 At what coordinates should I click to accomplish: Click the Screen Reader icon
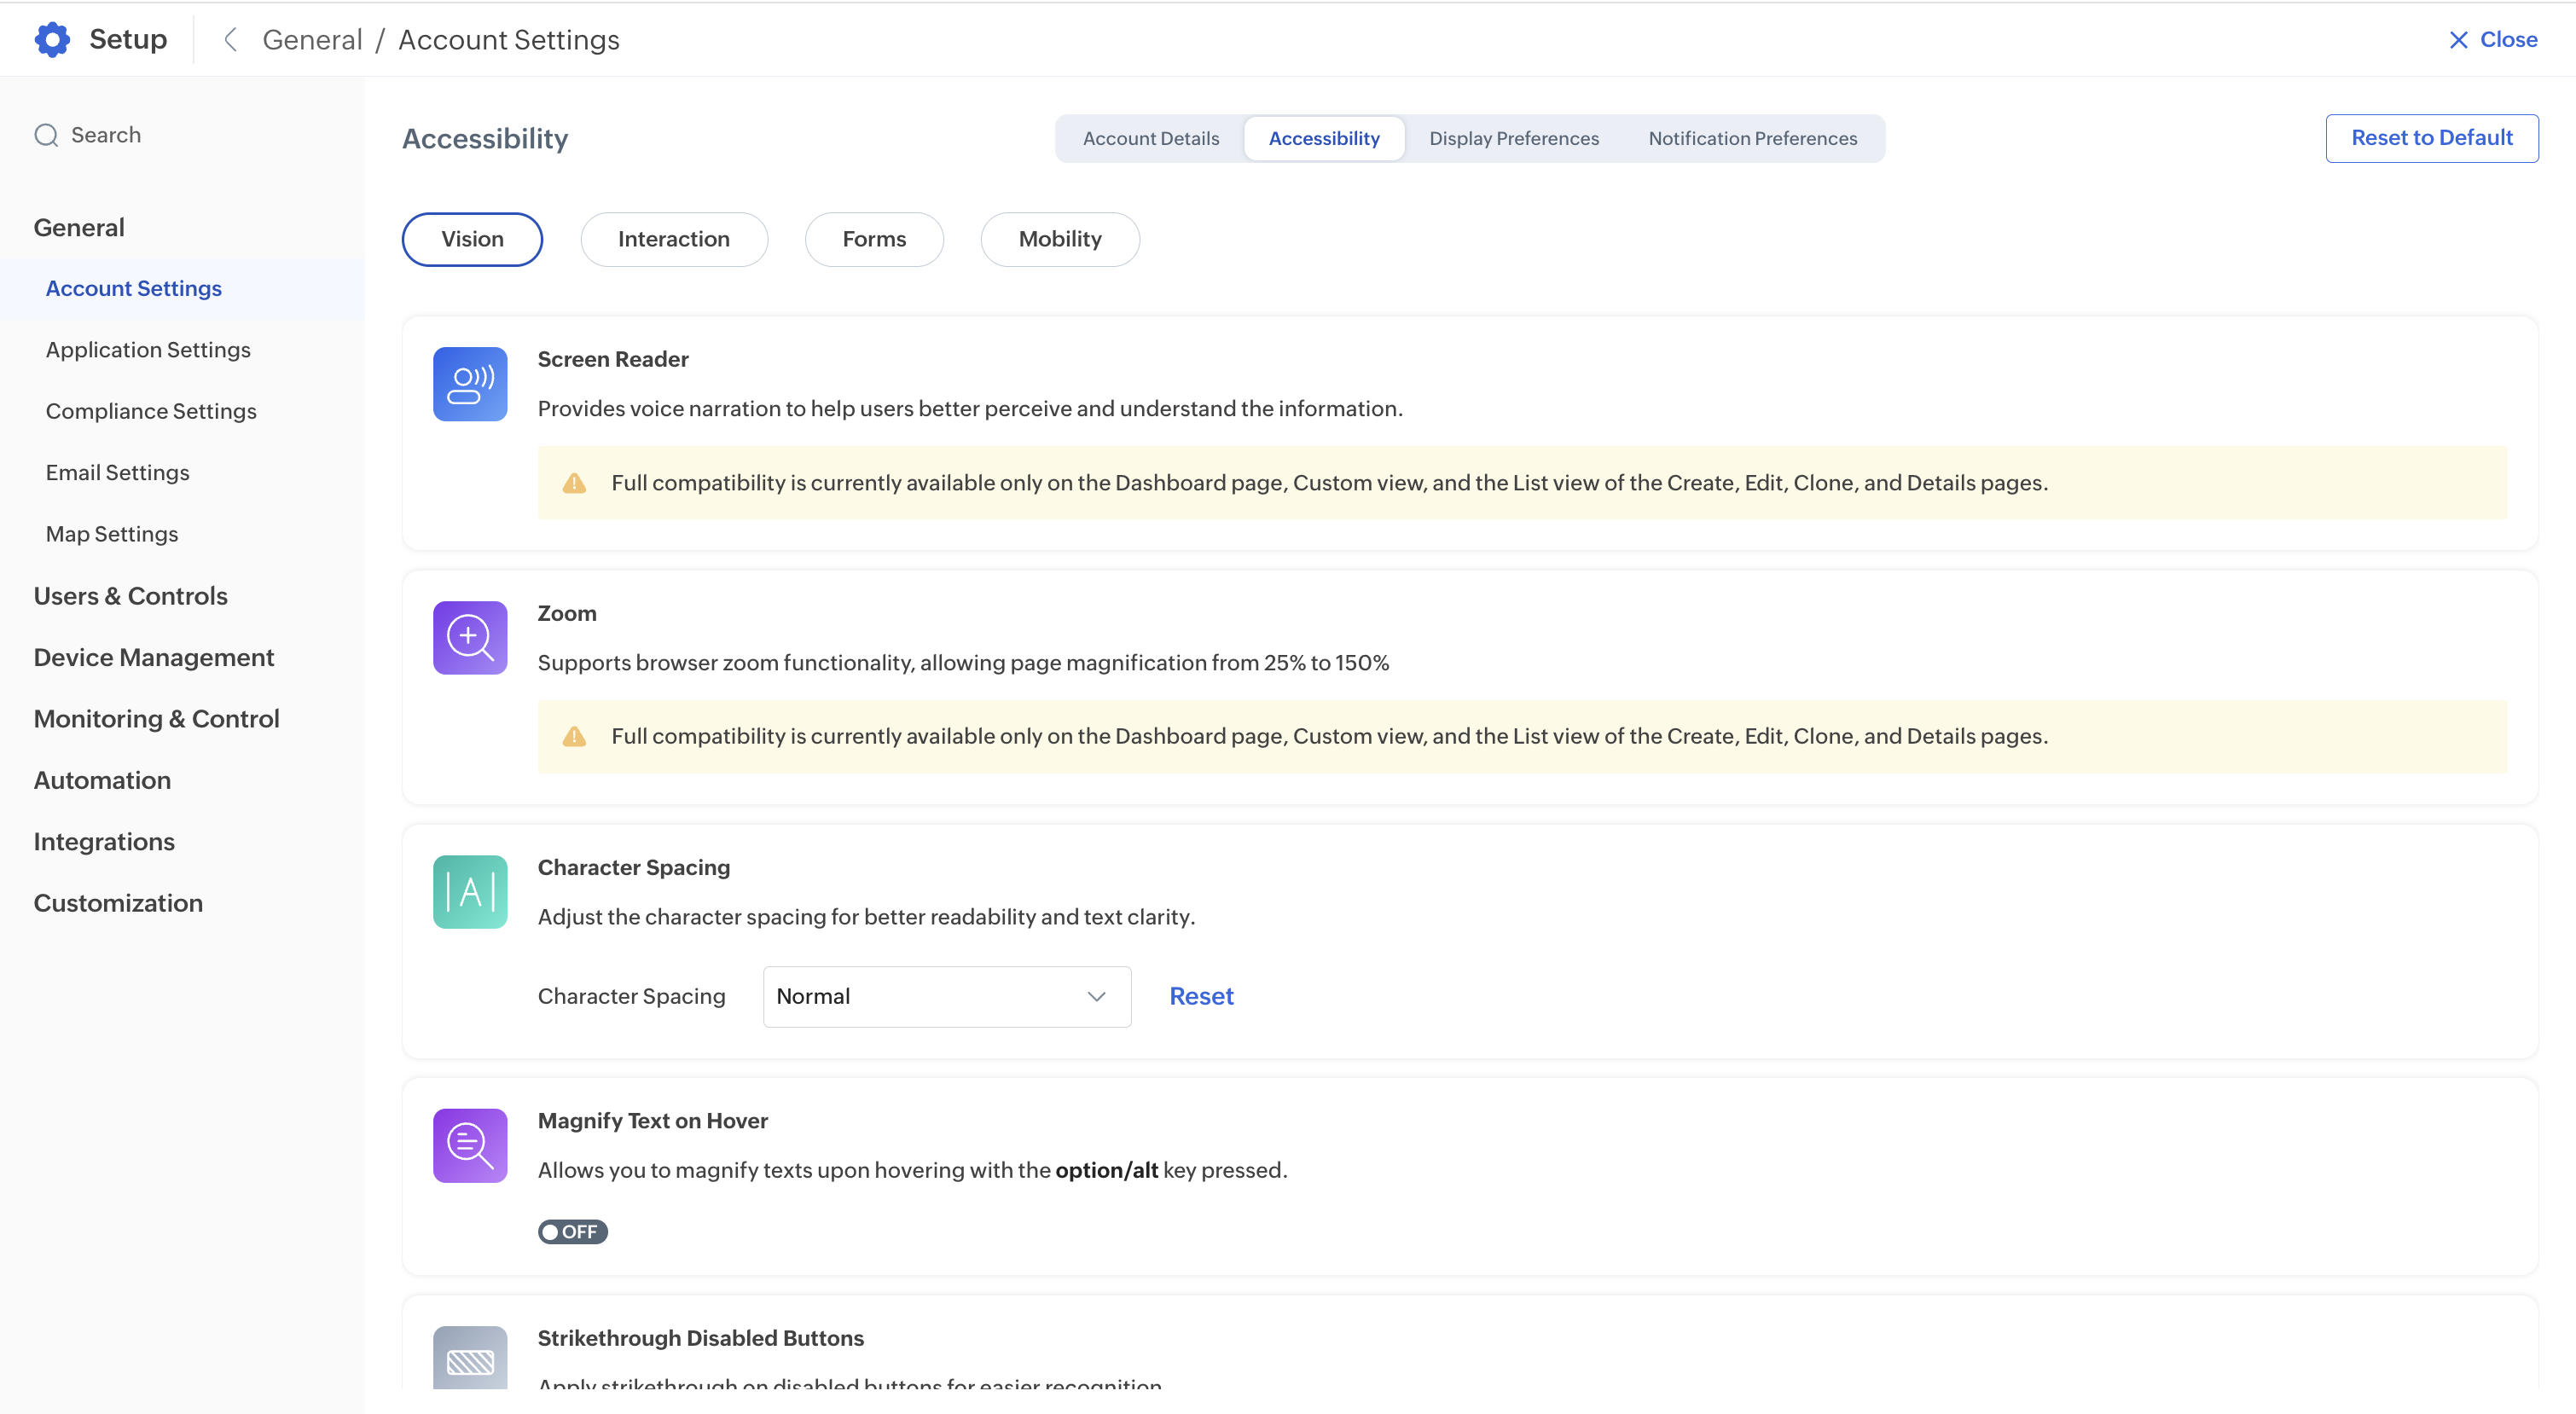coord(470,384)
